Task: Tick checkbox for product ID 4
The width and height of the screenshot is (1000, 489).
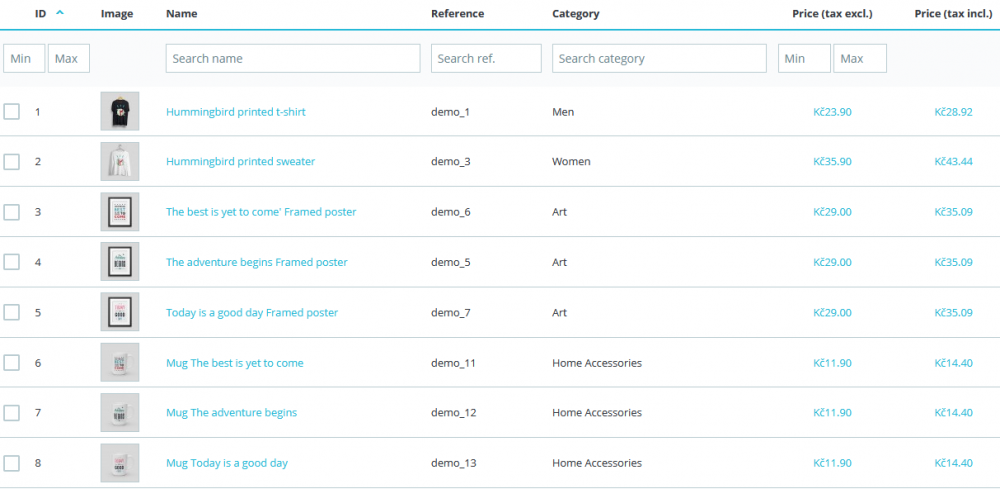Action: pyautogui.click(x=11, y=262)
